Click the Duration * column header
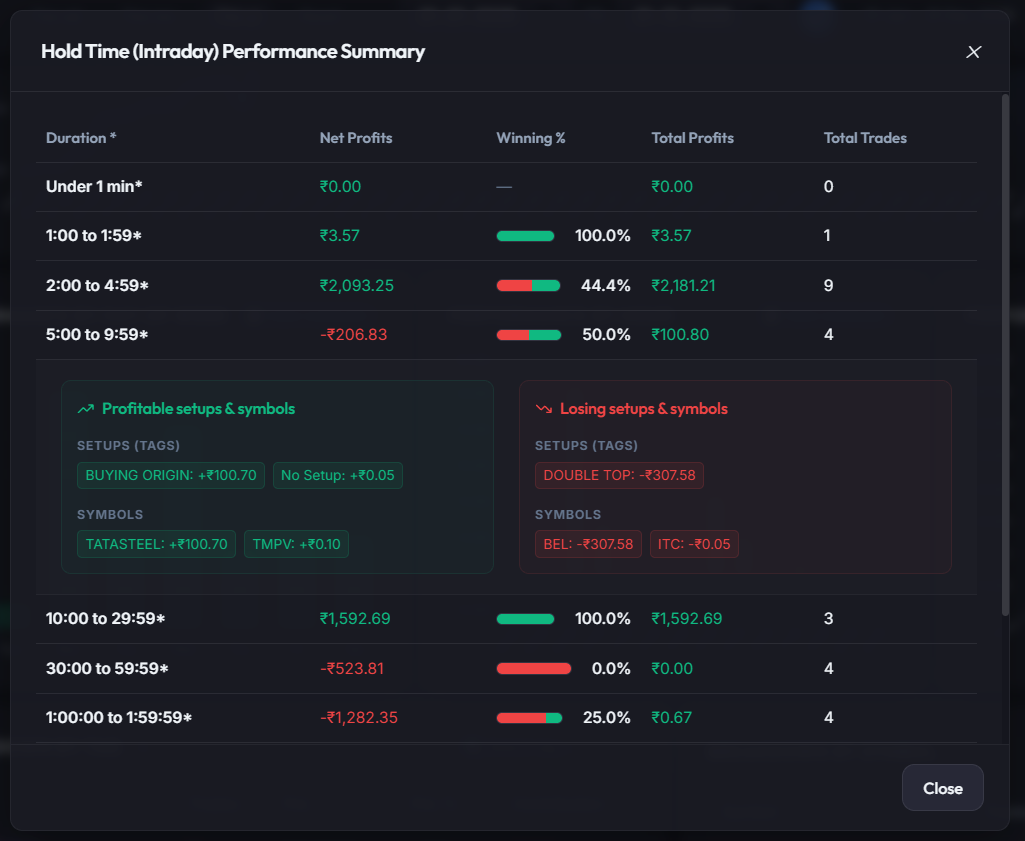This screenshot has width=1025, height=841. click(81, 138)
